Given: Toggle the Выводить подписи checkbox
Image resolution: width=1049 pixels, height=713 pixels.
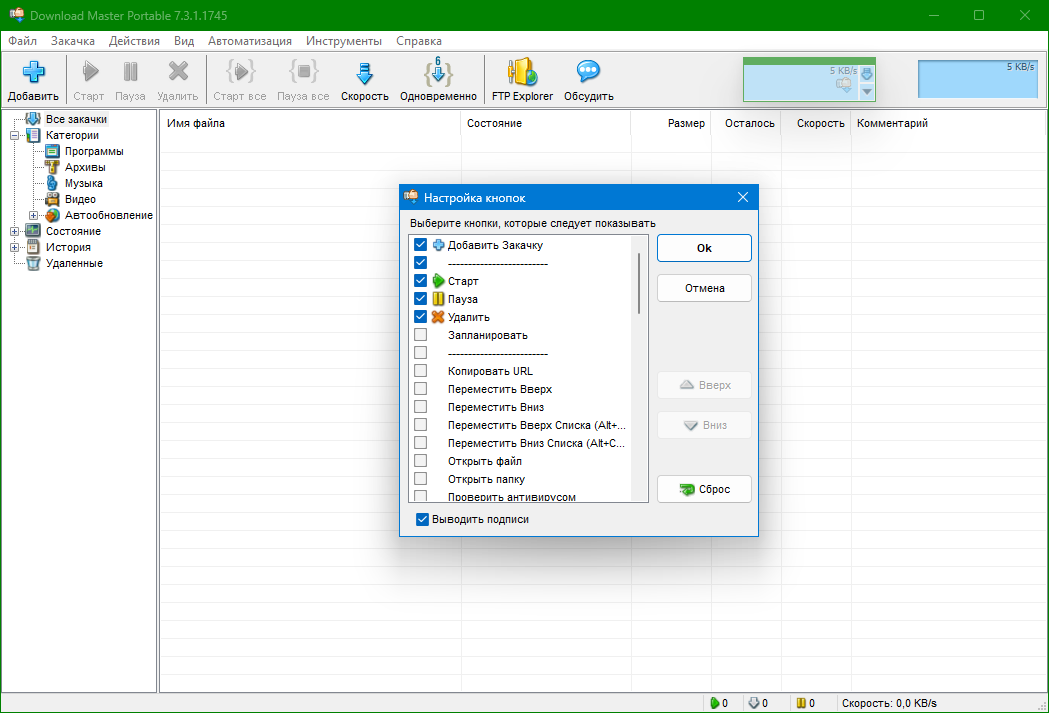Looking at the screenshot, I should click(x=423, y=520).
